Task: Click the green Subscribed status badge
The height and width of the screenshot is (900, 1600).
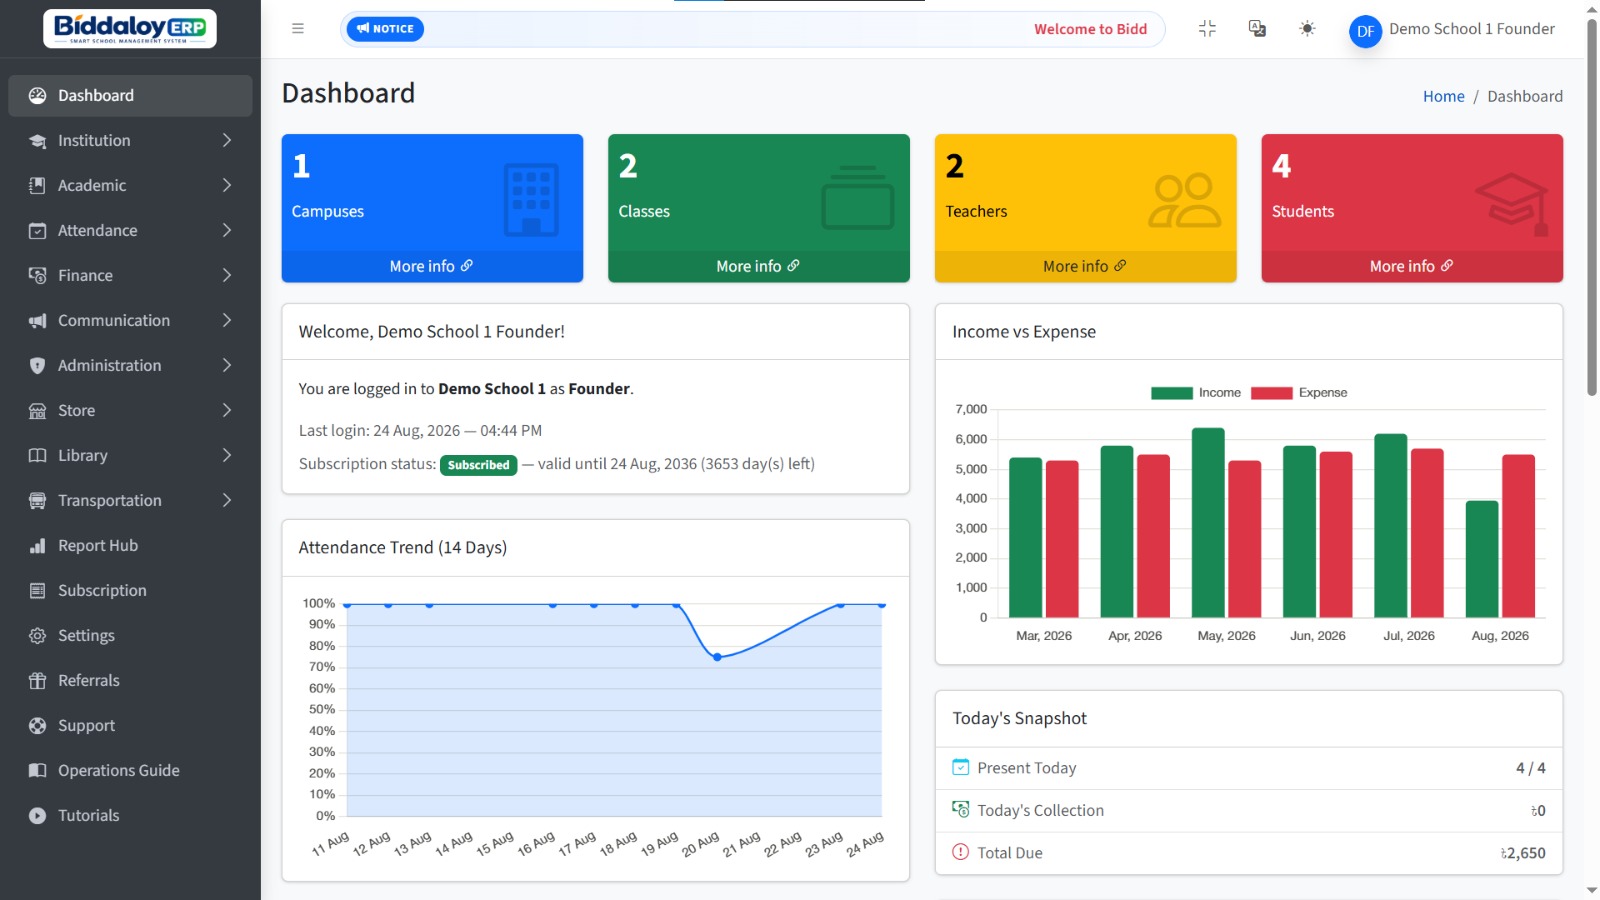Action: click(479, 465)
